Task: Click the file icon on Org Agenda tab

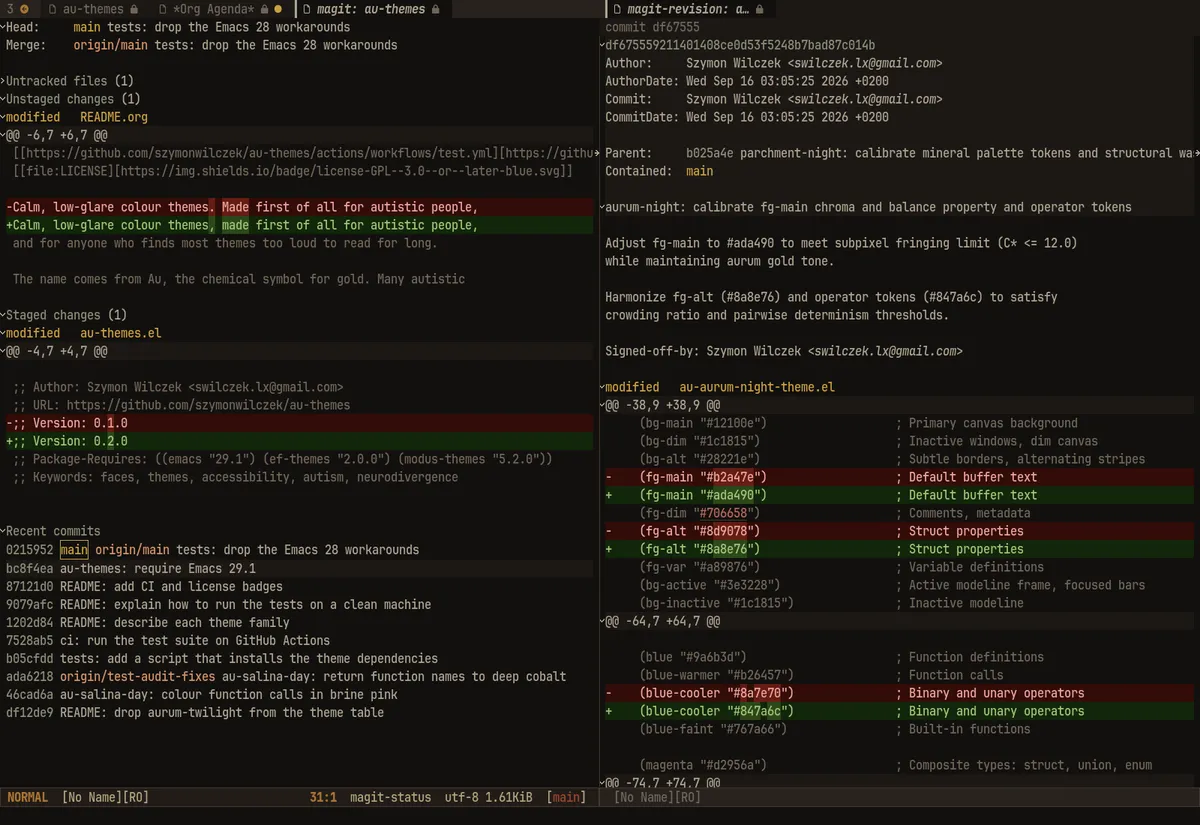Action: coord(163,9)
